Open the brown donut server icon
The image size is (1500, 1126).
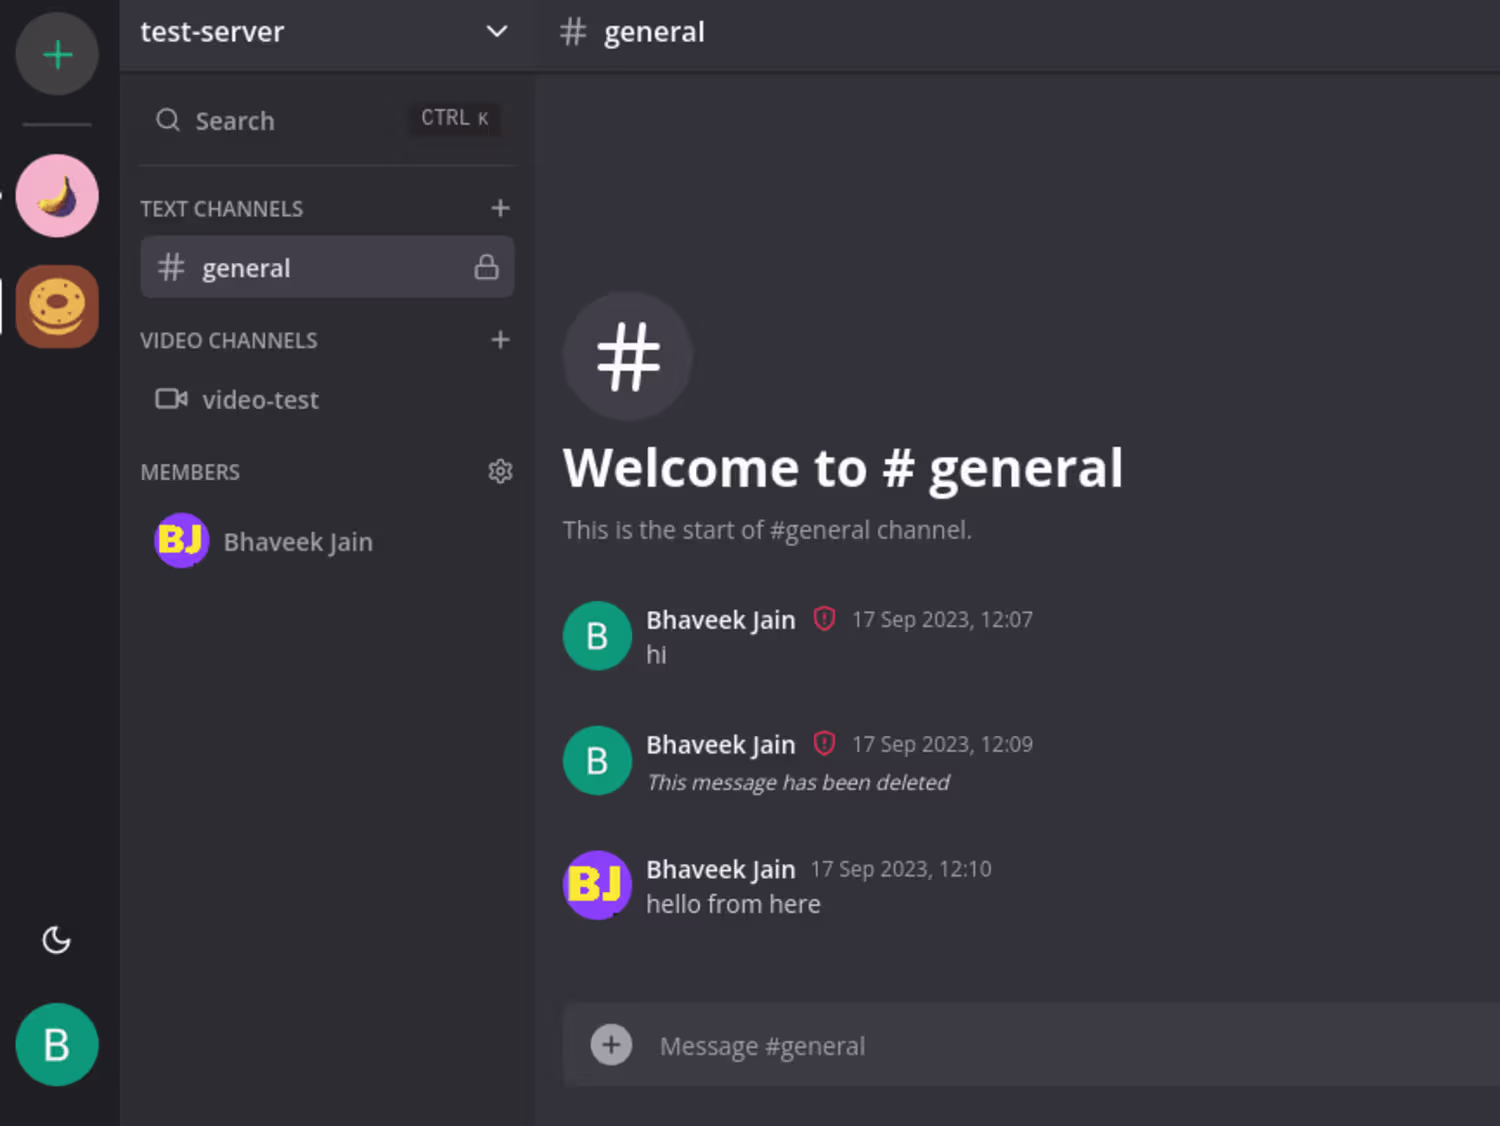57,307
